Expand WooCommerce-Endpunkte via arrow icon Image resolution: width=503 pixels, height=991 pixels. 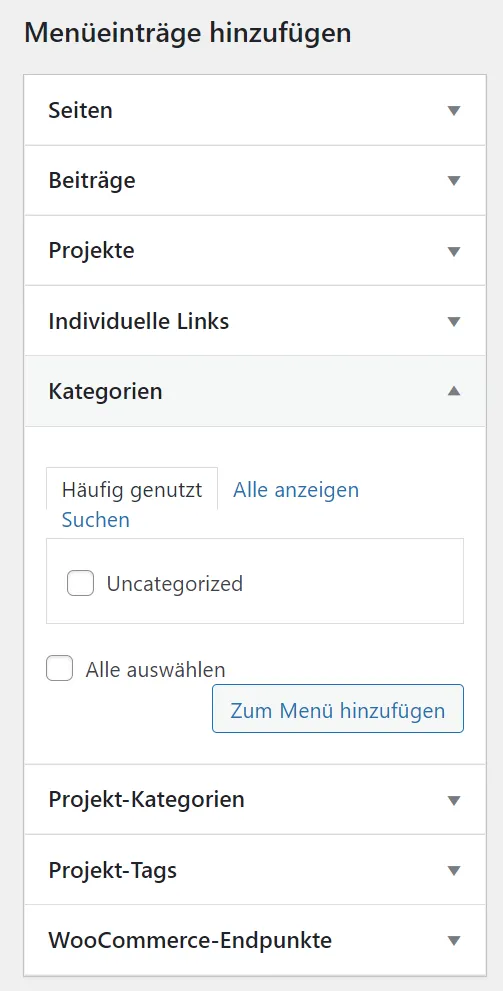pyautogui.click(x=453, y=941)
